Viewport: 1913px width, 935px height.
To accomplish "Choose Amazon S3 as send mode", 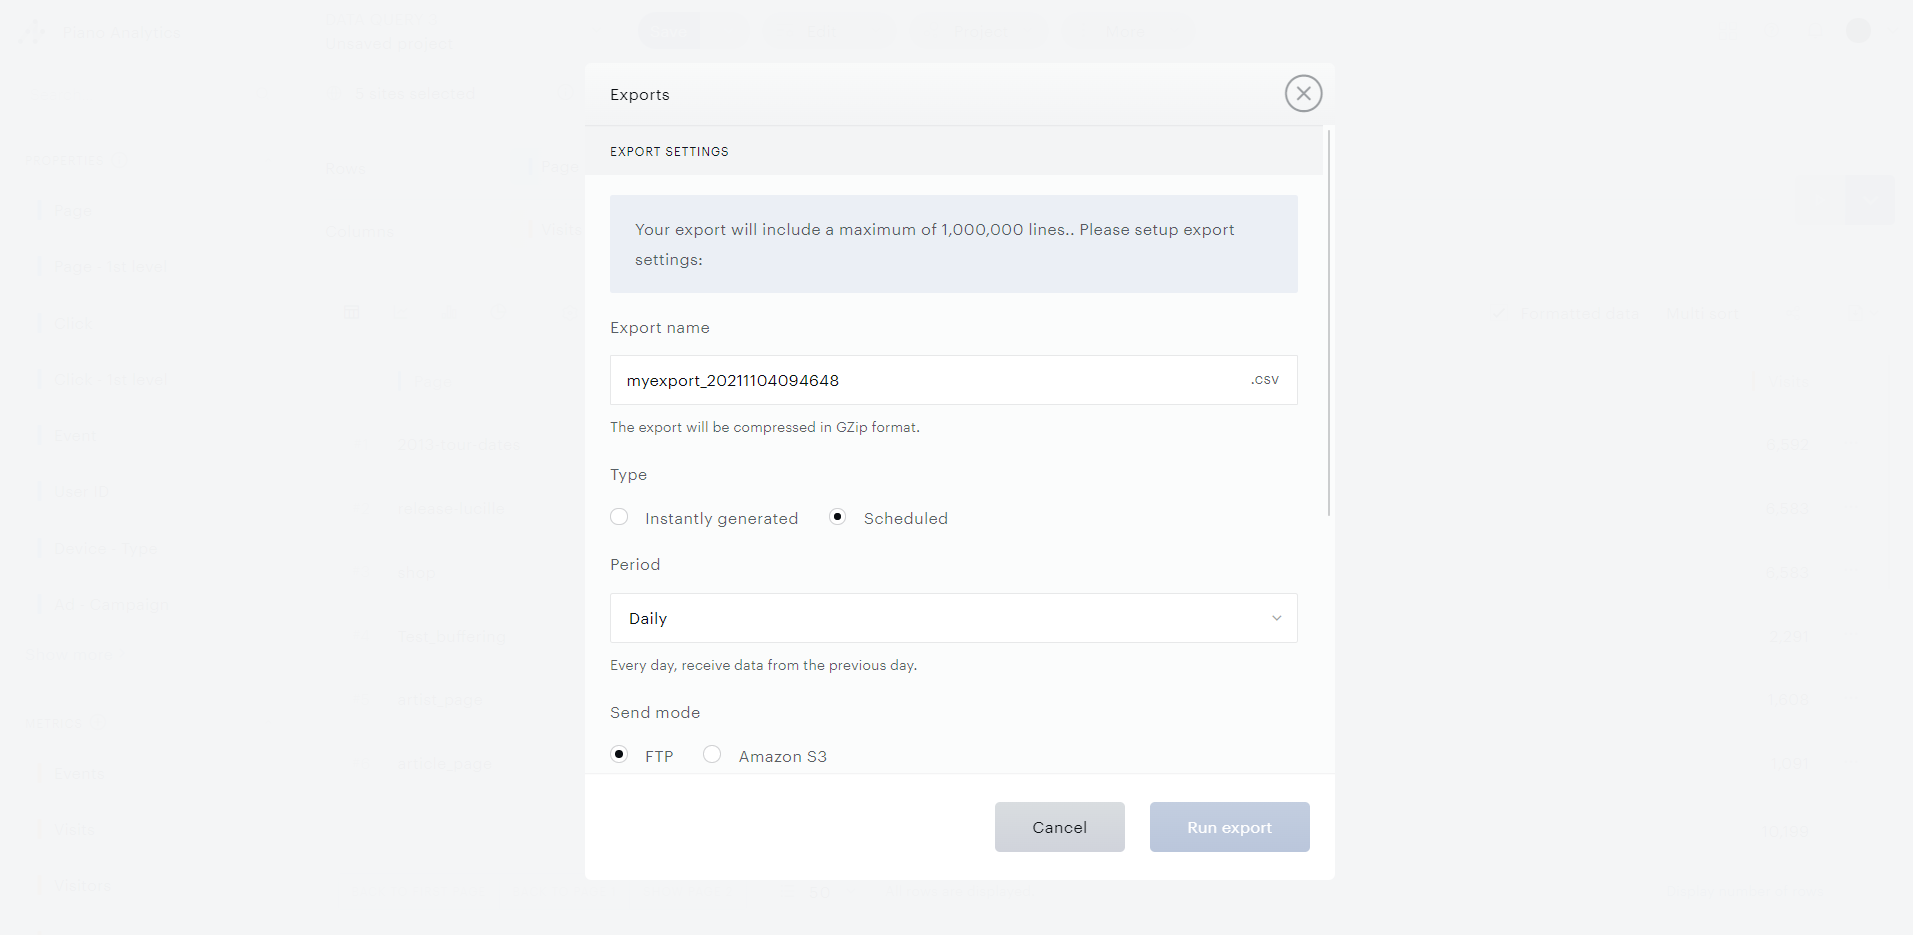I will [x=712, y=755].
